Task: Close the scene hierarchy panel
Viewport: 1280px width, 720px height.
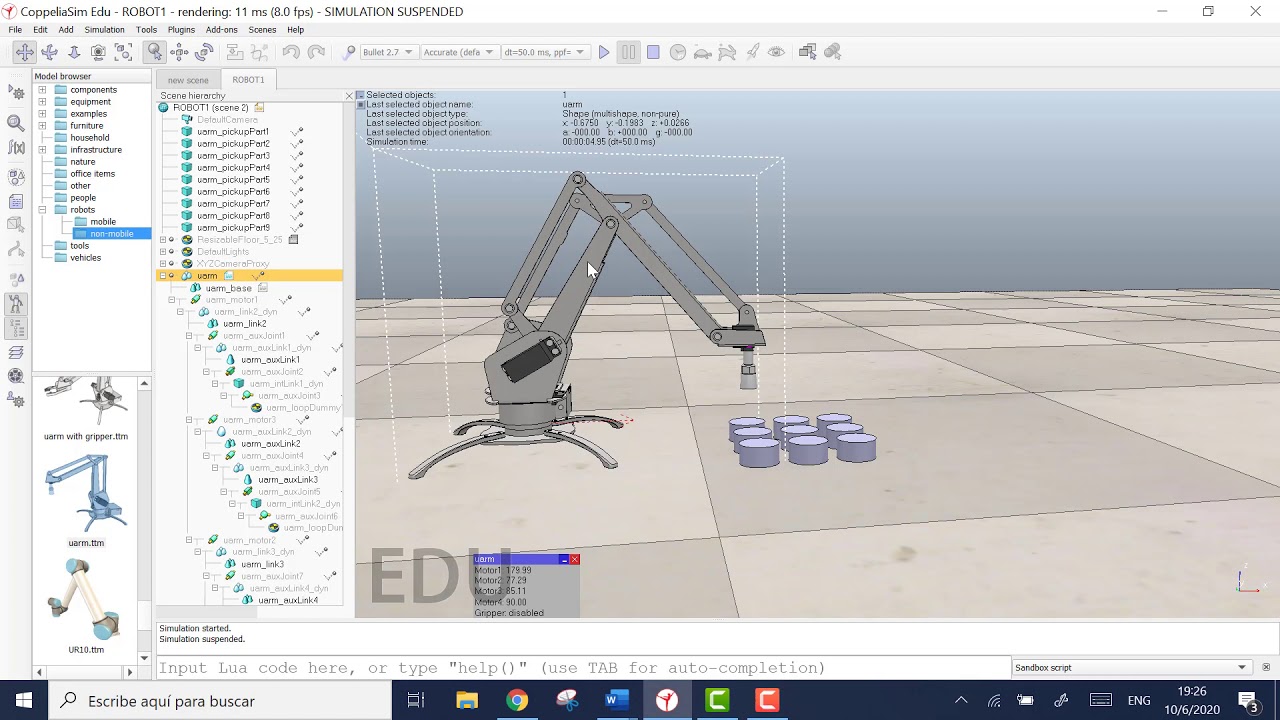Action: 348,96
